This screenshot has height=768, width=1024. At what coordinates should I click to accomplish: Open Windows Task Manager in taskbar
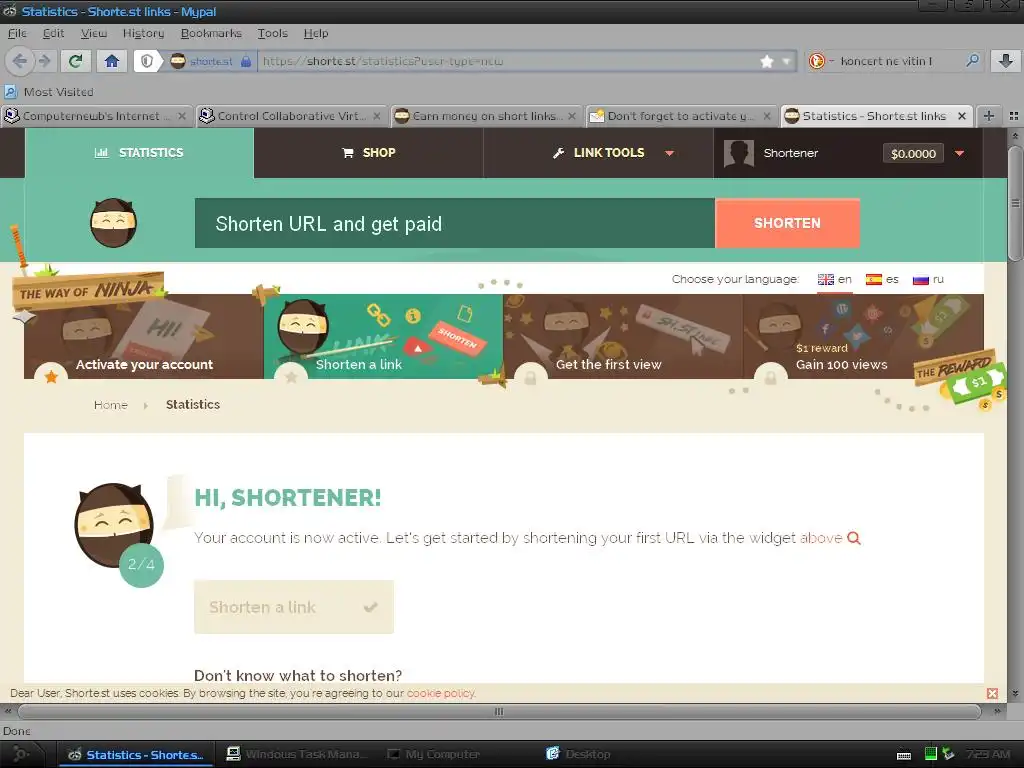pyautogui.click(x=297, y=754)
